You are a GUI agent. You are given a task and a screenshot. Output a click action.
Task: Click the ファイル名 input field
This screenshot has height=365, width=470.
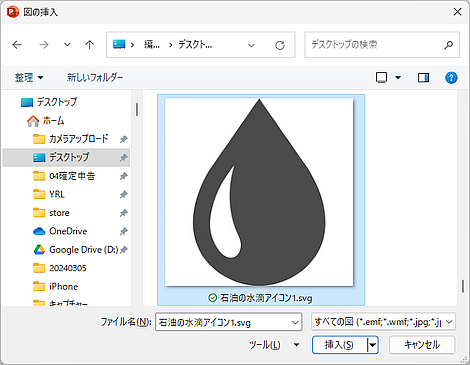click(x=223, y=322)
